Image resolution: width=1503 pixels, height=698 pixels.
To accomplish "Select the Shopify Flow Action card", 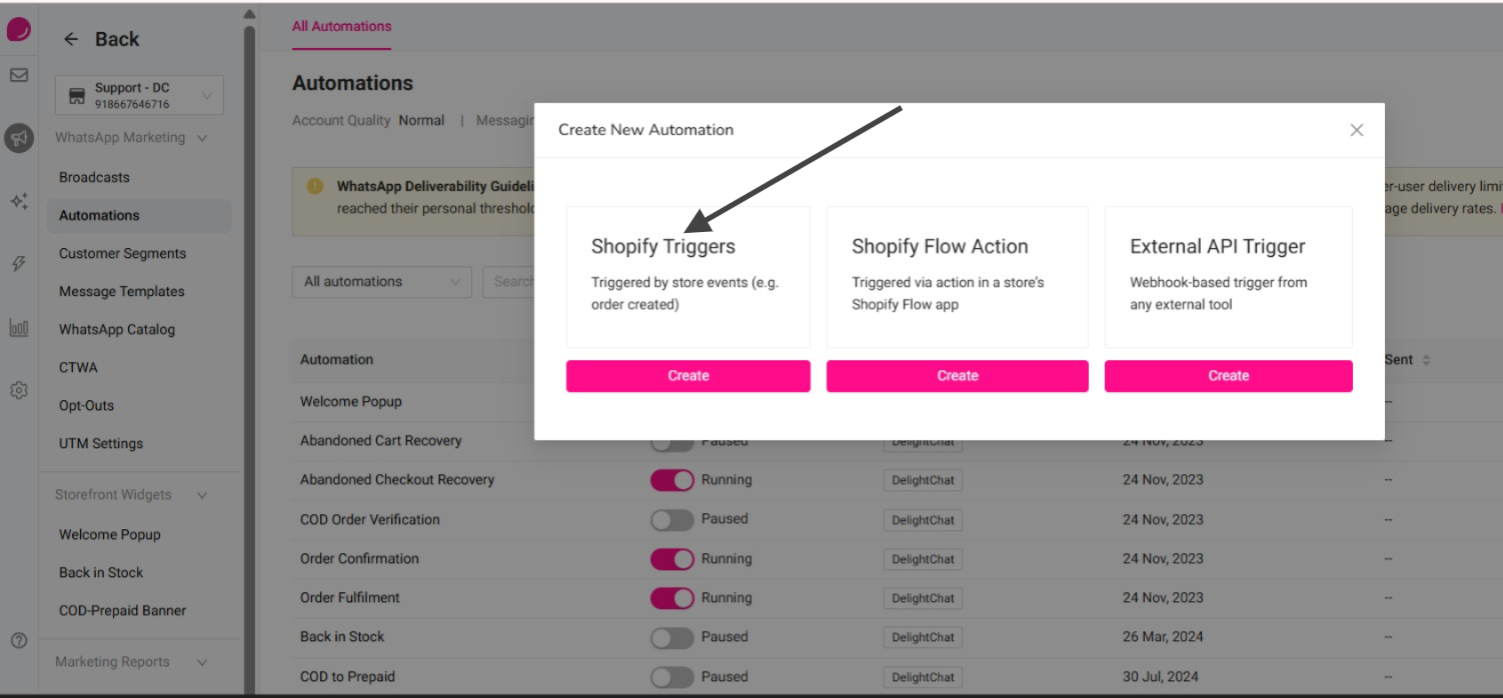I will [957, 277].
